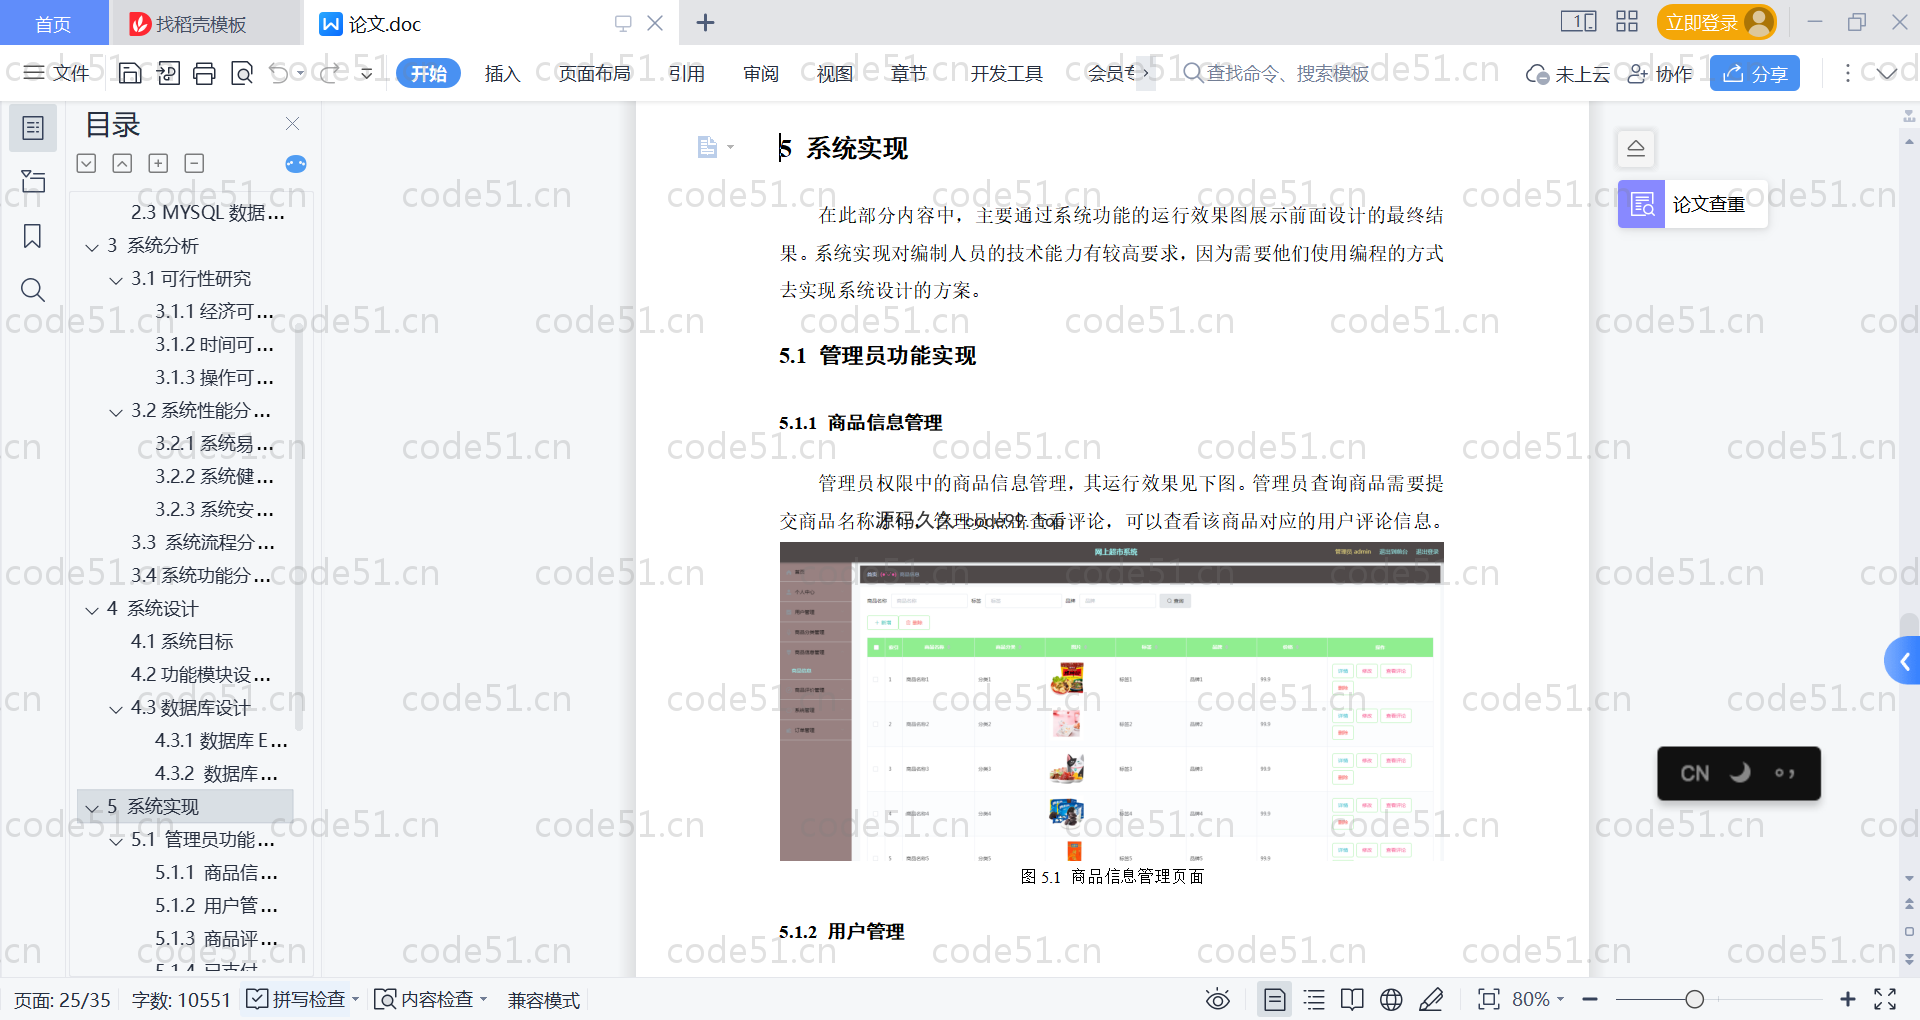Switch to web layout view in status bar

pos(1391,999)
